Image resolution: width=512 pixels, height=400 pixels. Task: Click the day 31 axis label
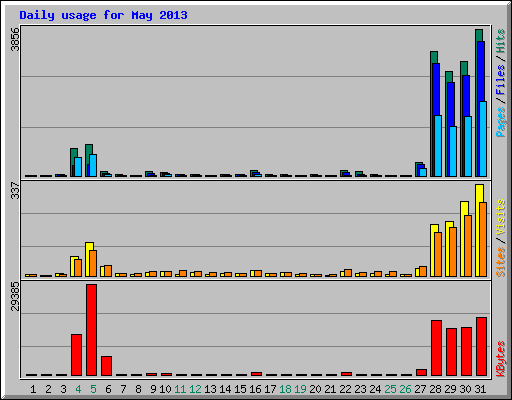(480, 389)
